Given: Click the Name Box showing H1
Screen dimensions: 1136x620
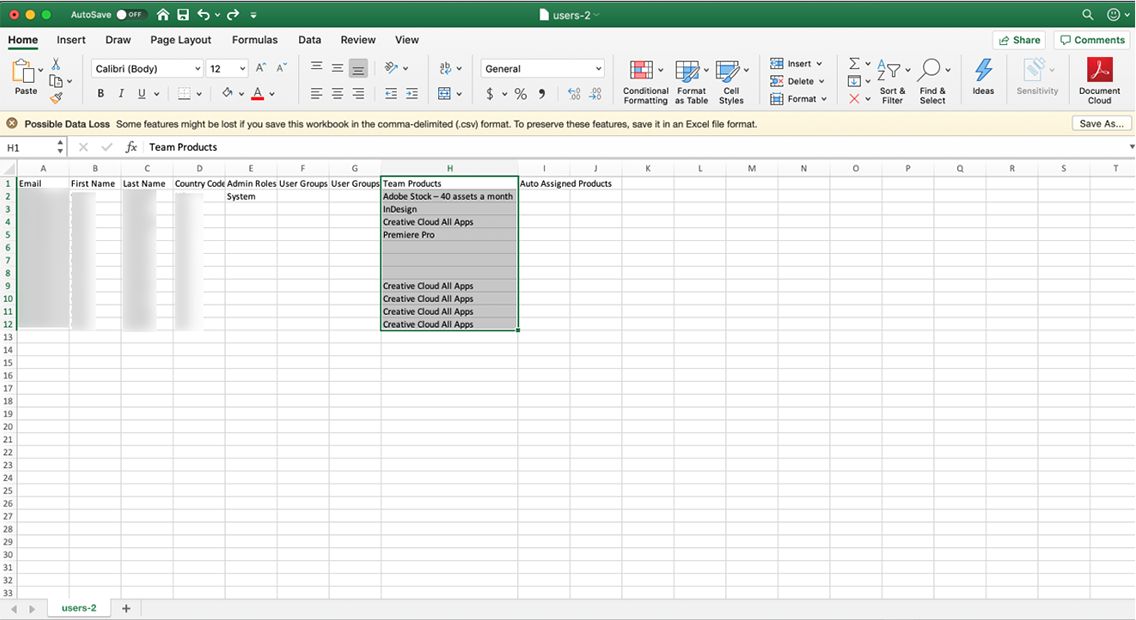Looking at the screenshot, I should [33, 148].
